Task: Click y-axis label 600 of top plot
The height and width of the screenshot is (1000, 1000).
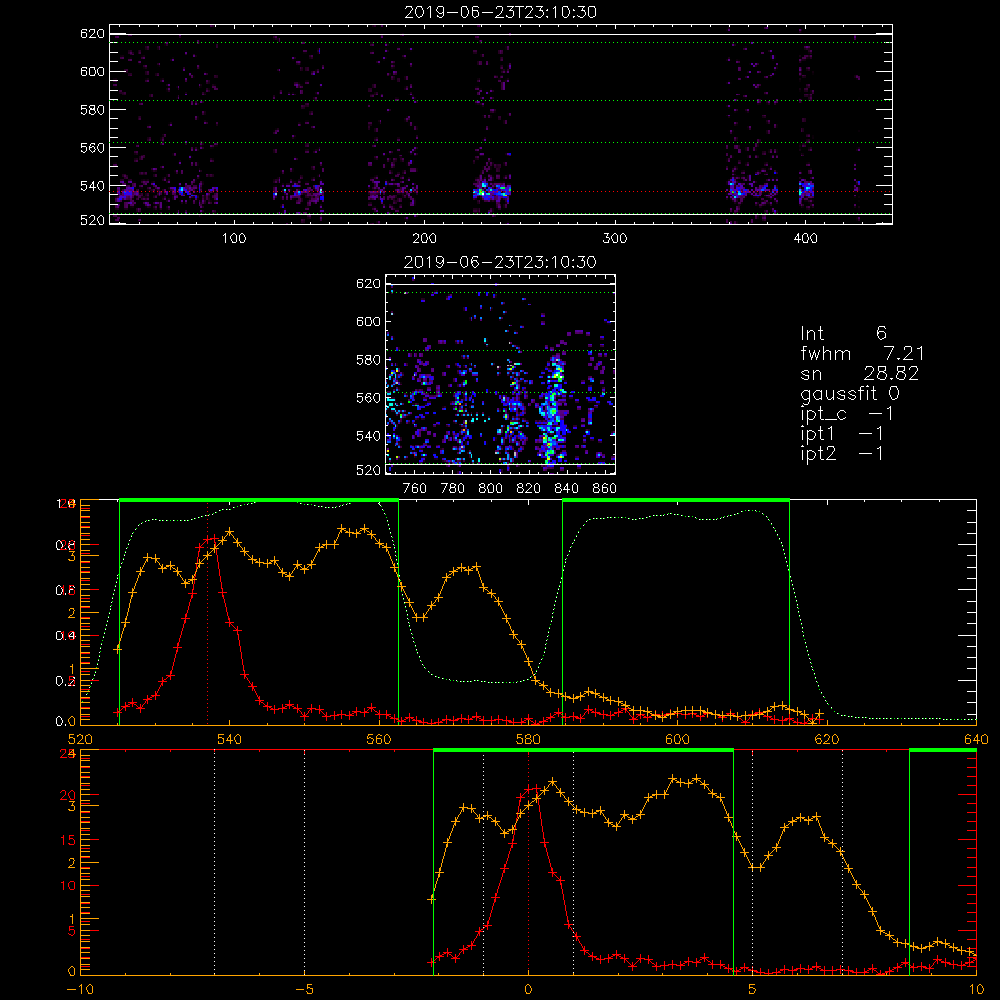Action: [92, 71]
